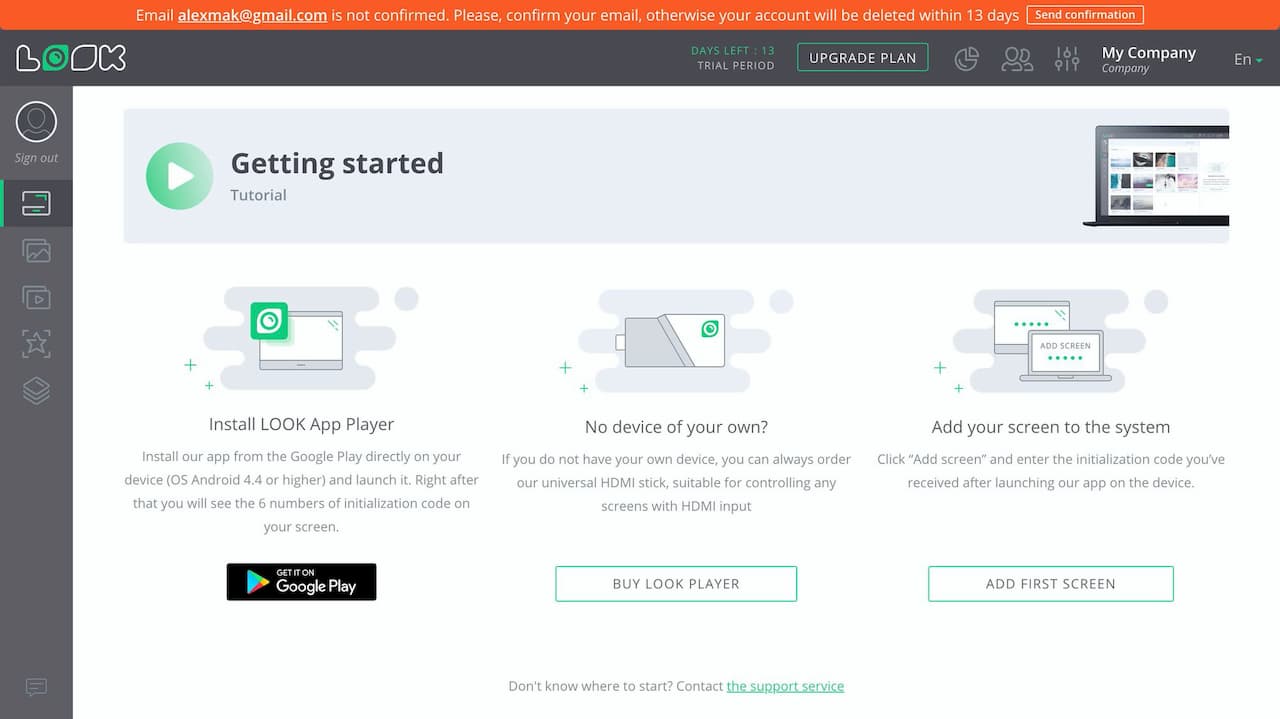Viewport: 1280px width, 719px height.
Task: Click Send confirmation button
Action: [1085, 15]
